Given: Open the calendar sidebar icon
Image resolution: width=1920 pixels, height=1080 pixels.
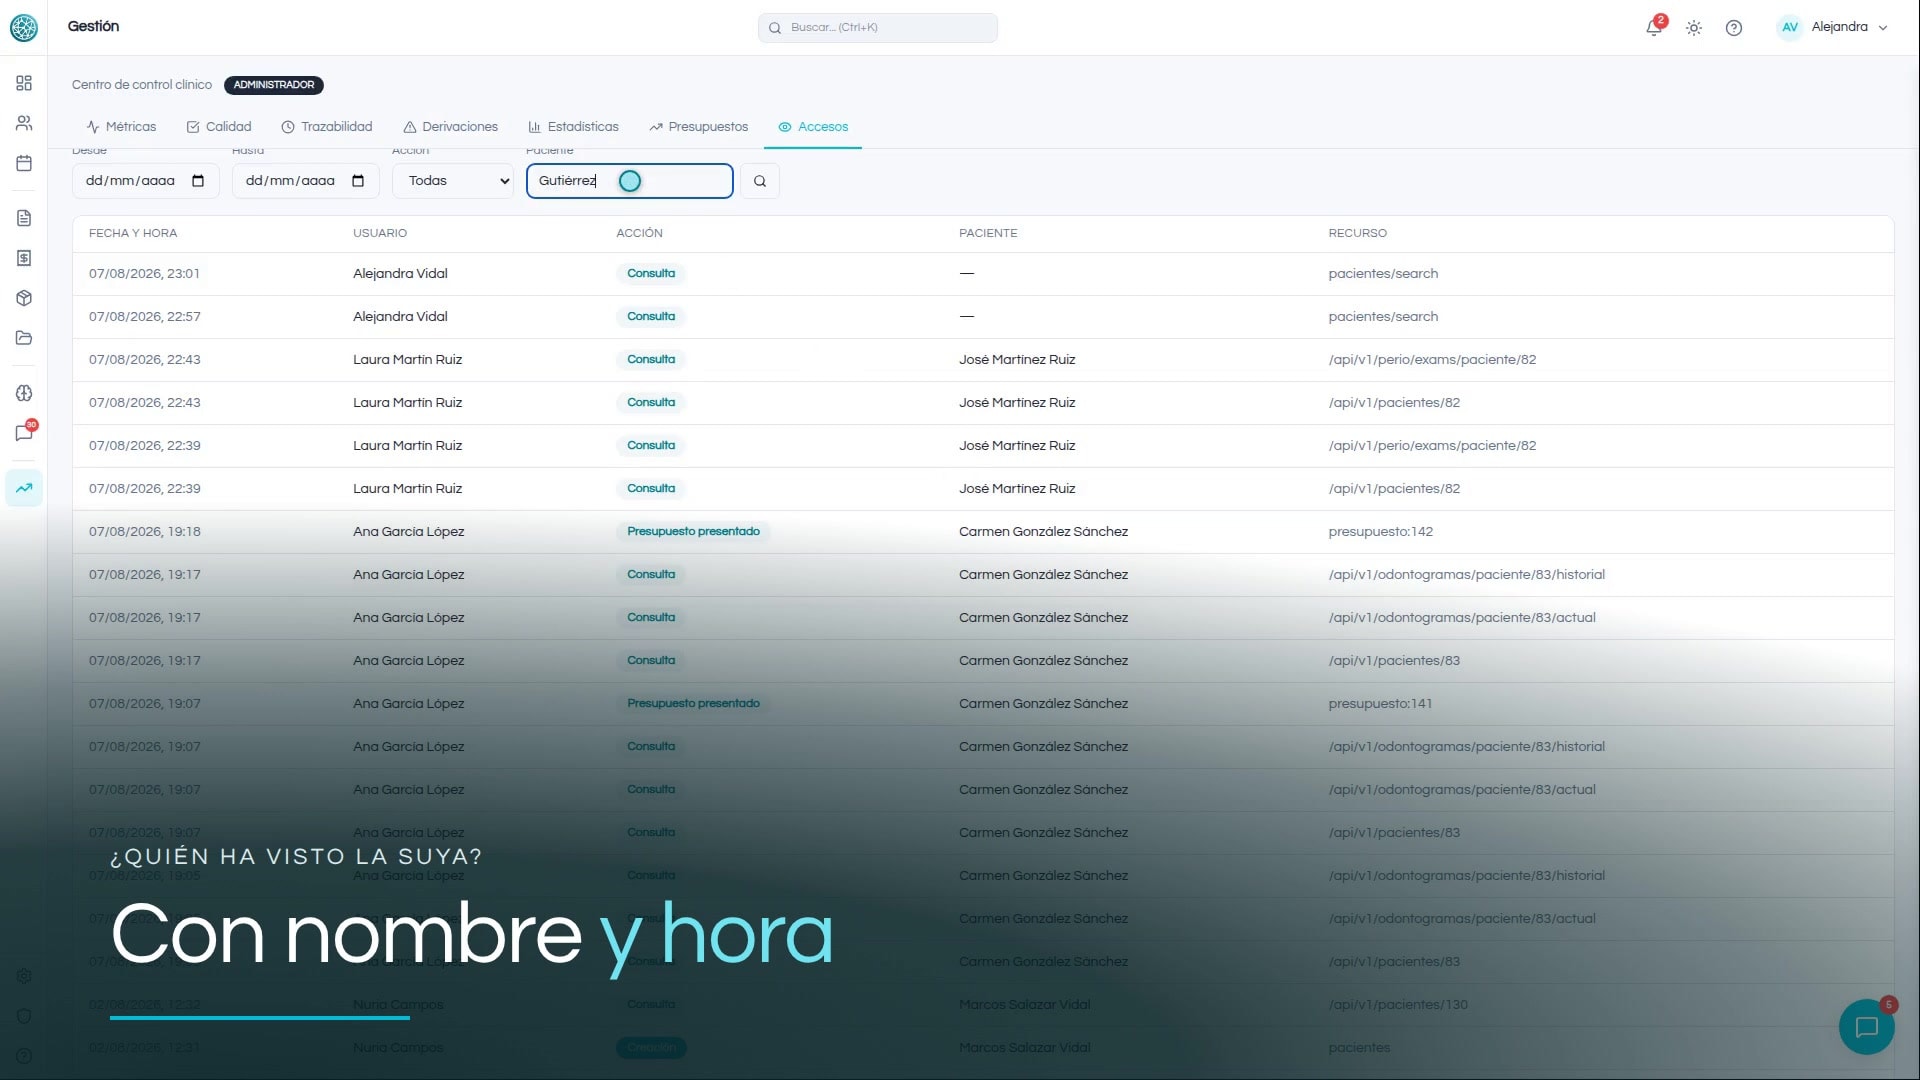Looking at the screenshot, I should coord(24,163).
